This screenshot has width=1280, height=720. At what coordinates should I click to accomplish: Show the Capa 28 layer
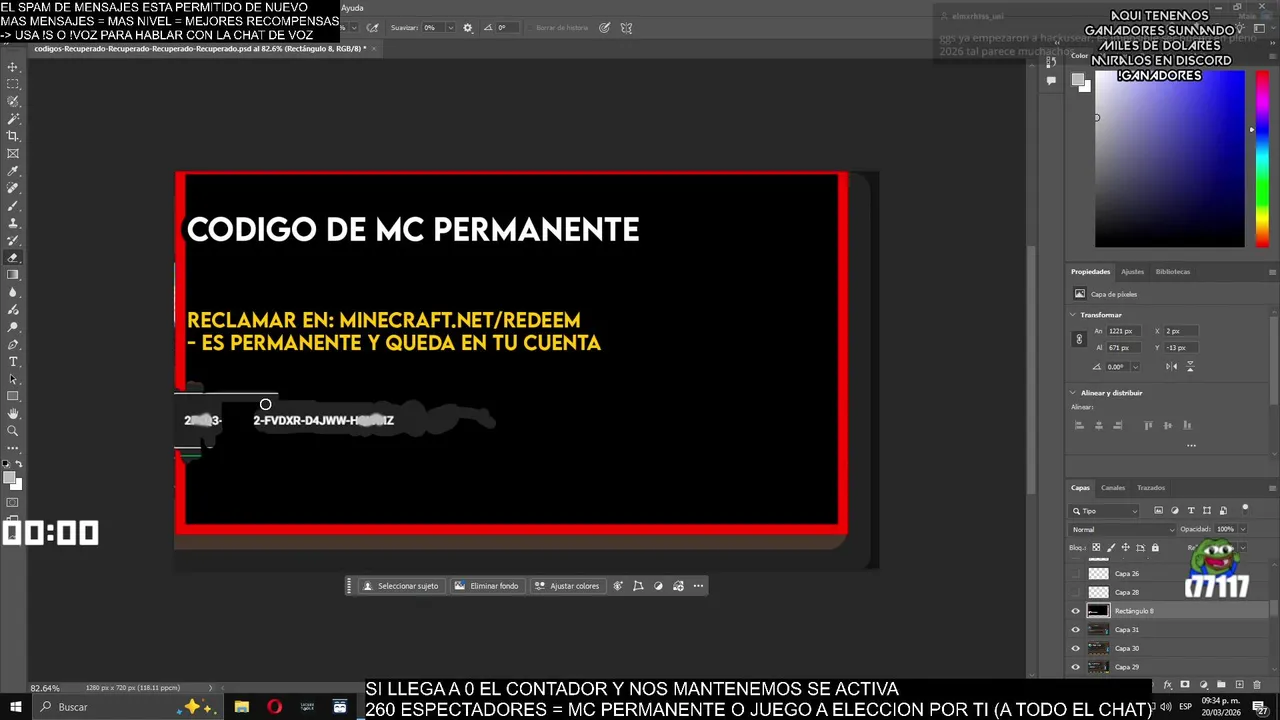click(x=1076, y=592)
